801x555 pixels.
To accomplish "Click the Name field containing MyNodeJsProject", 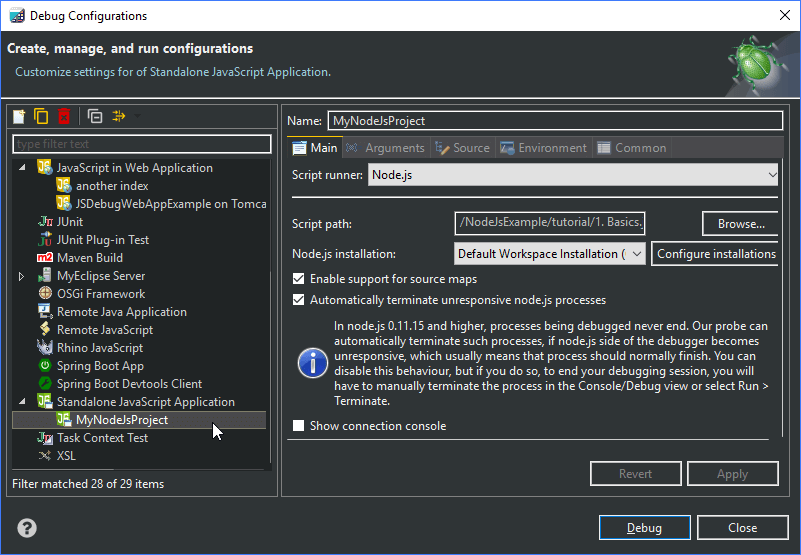I will coord(555,121).
